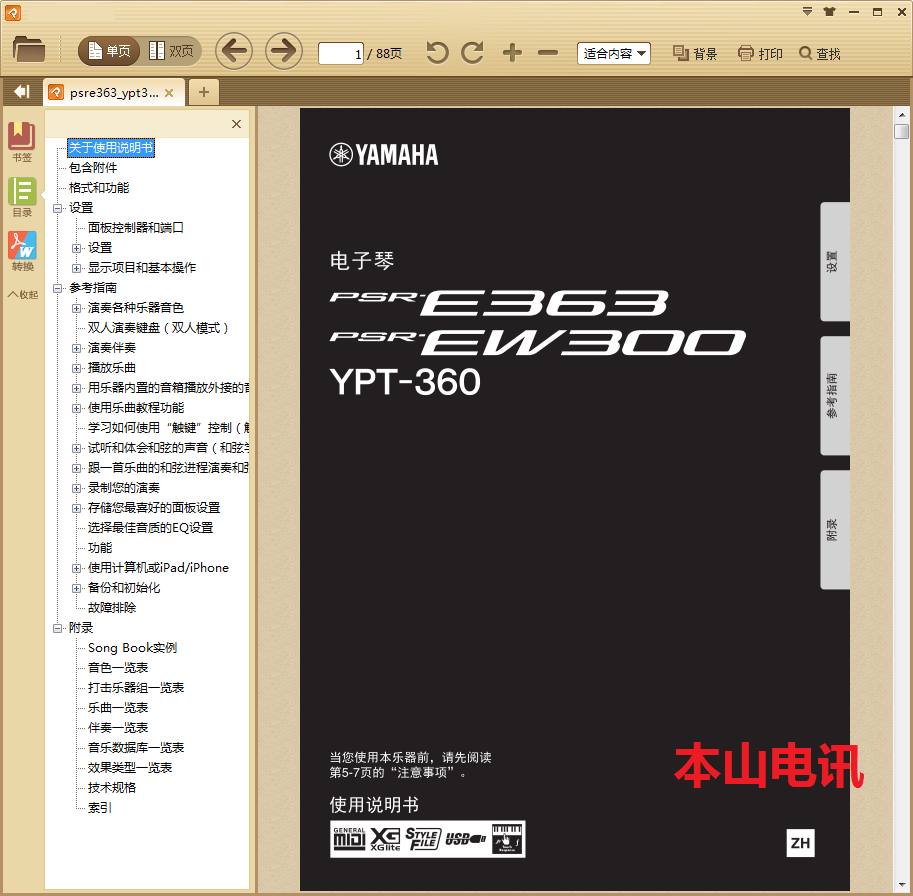Rotate page counterclockwise
This screenshot has width=913, height=896.
pos(437,53)
